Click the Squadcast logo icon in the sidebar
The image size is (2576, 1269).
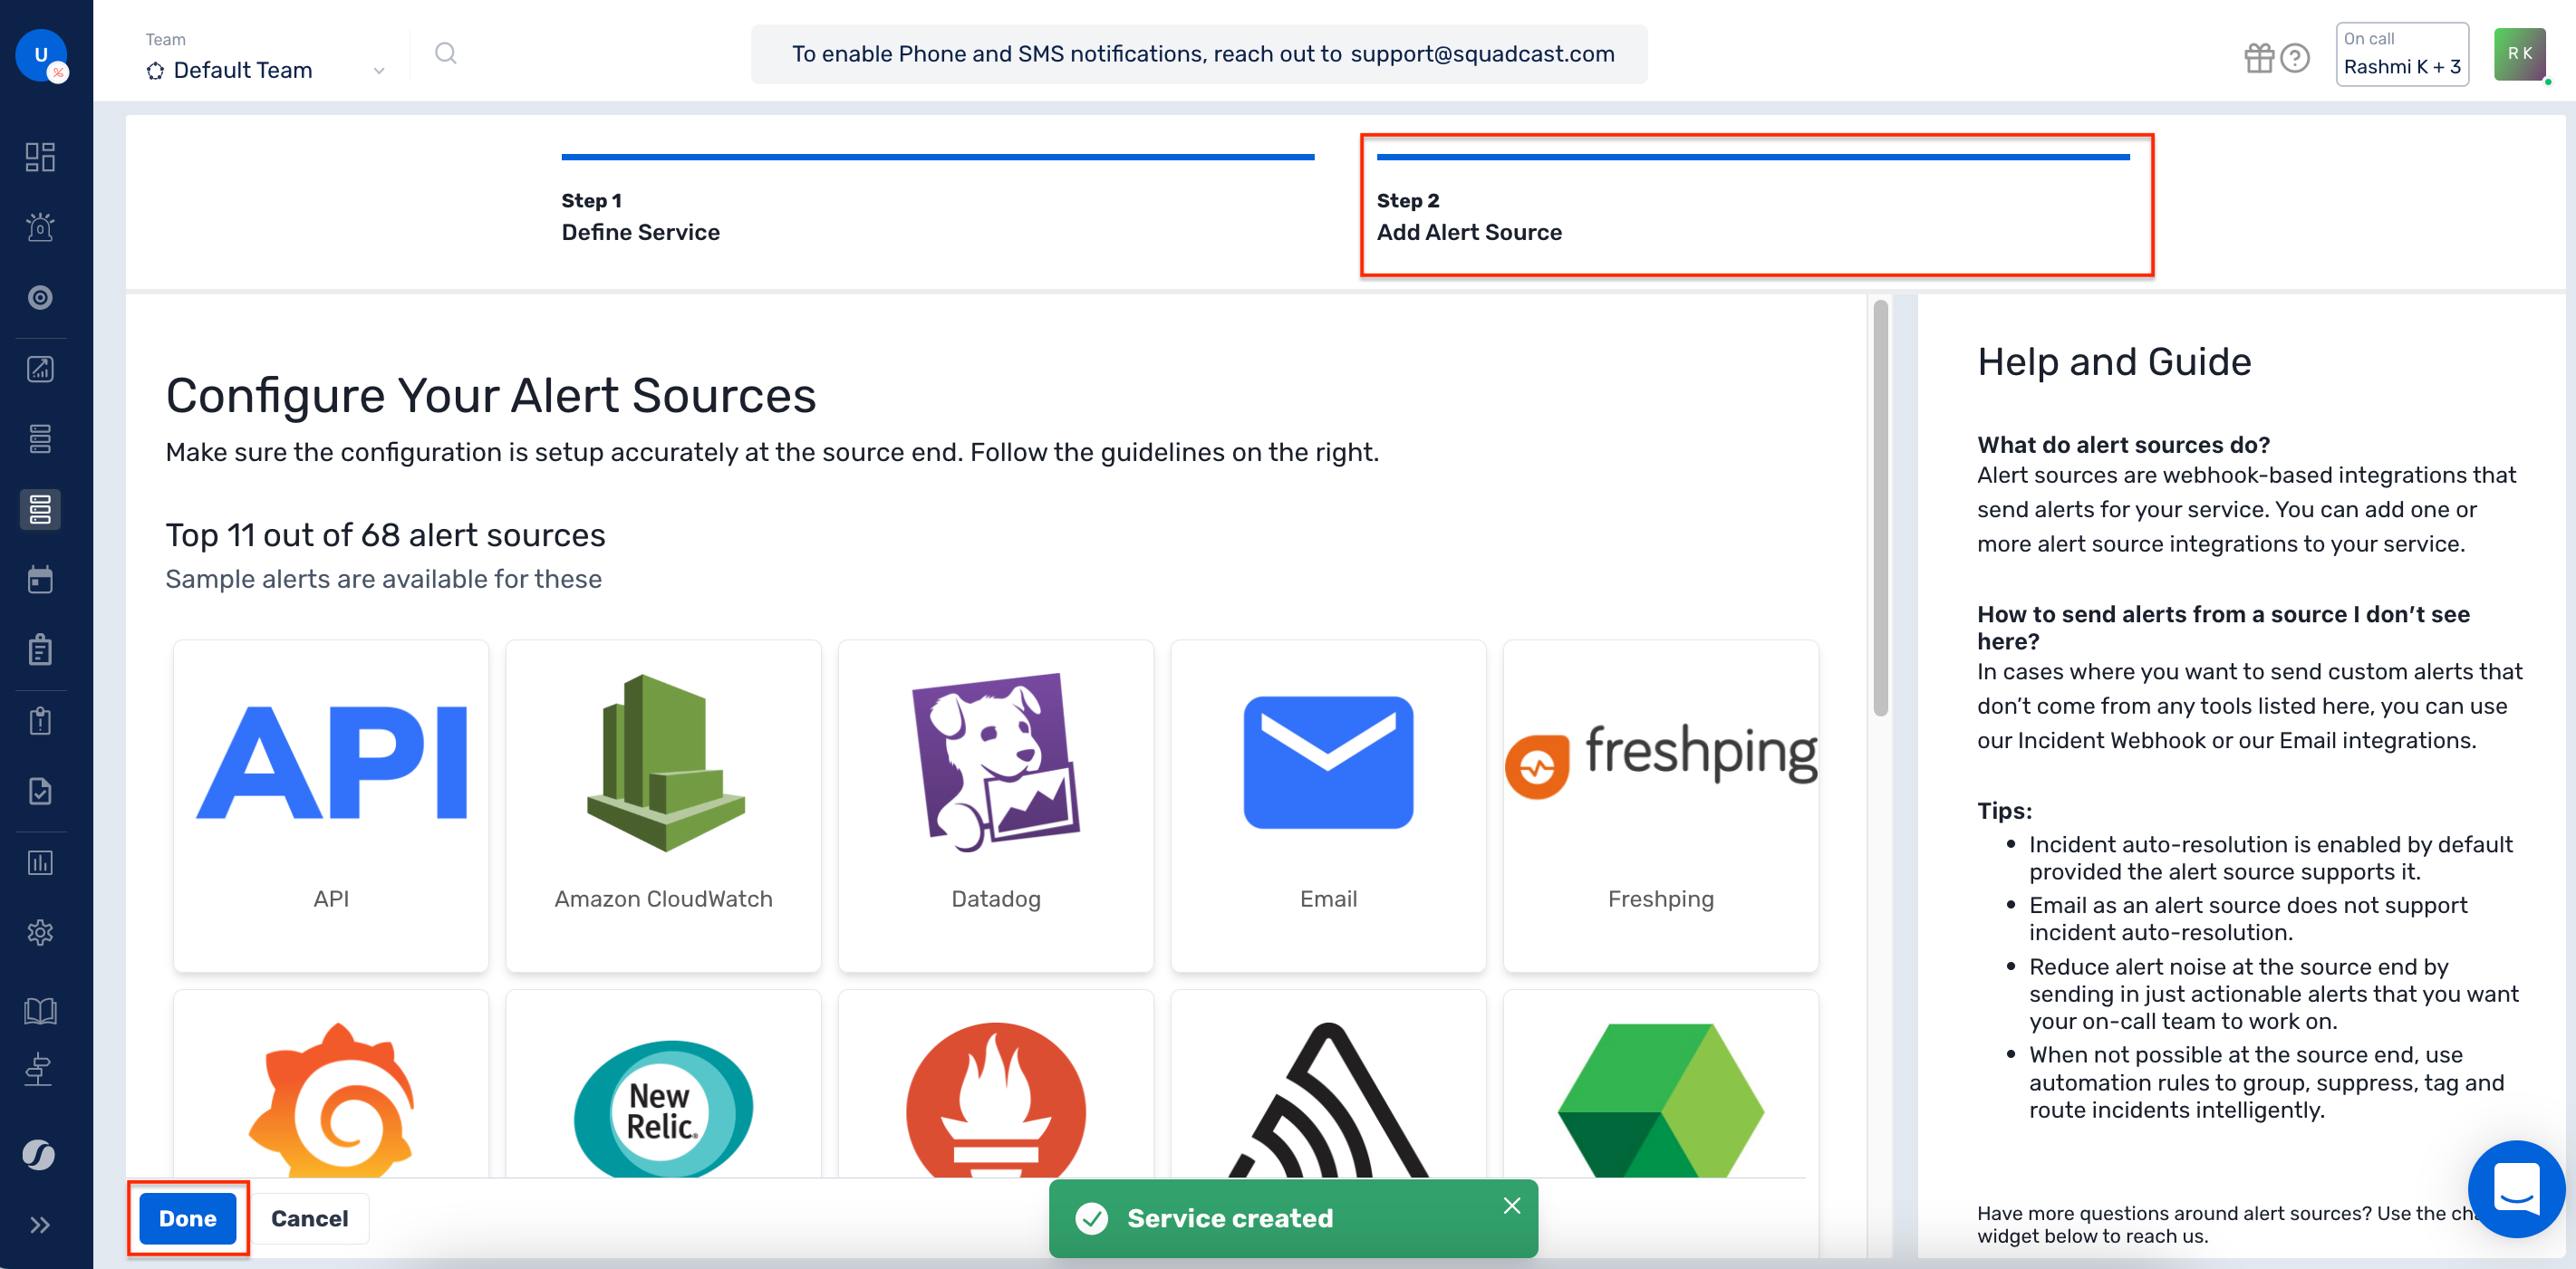[x=40, y=1155]
